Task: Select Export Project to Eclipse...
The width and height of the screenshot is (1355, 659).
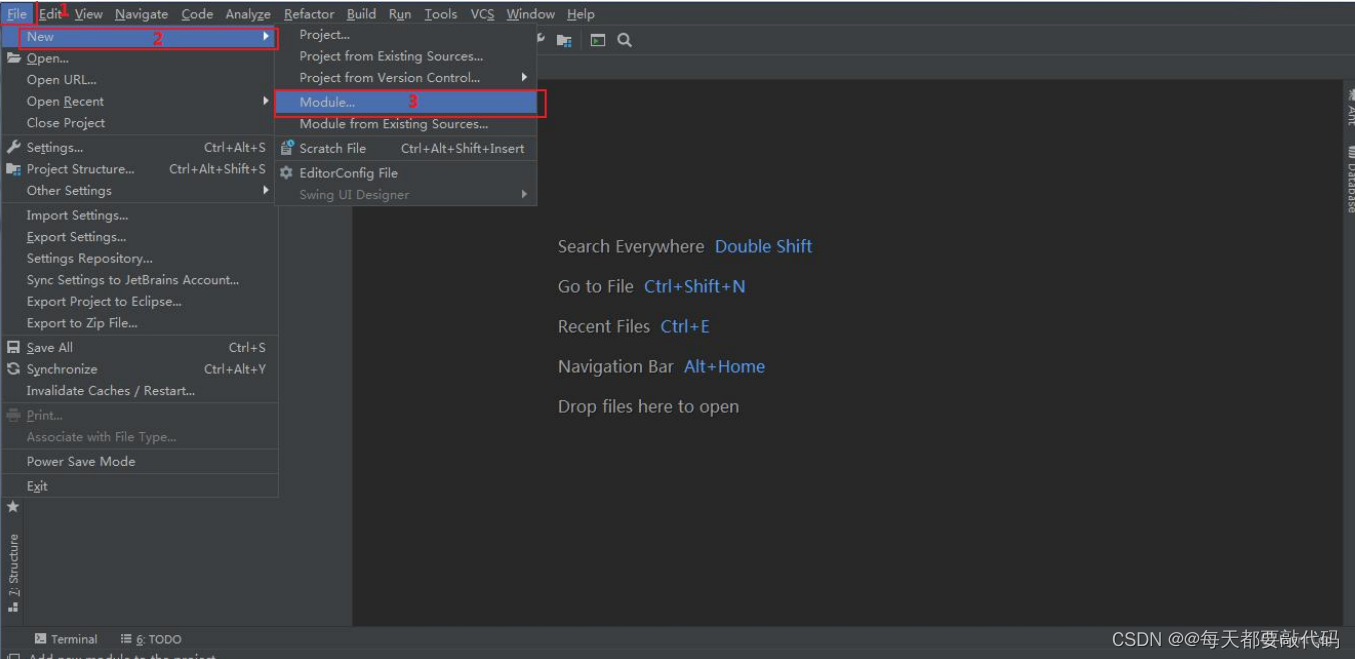Action: coord(139,301)
